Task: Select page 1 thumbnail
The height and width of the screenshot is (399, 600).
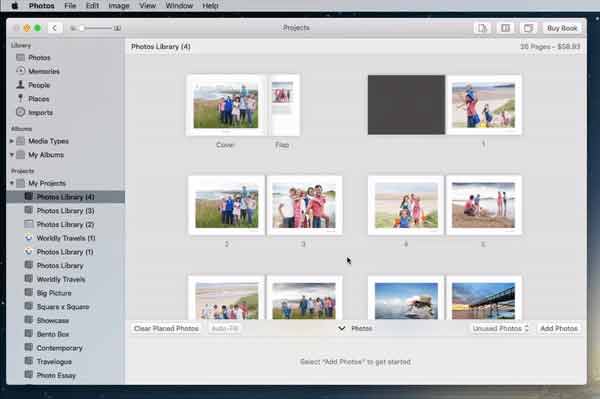Action: [484, 105]
